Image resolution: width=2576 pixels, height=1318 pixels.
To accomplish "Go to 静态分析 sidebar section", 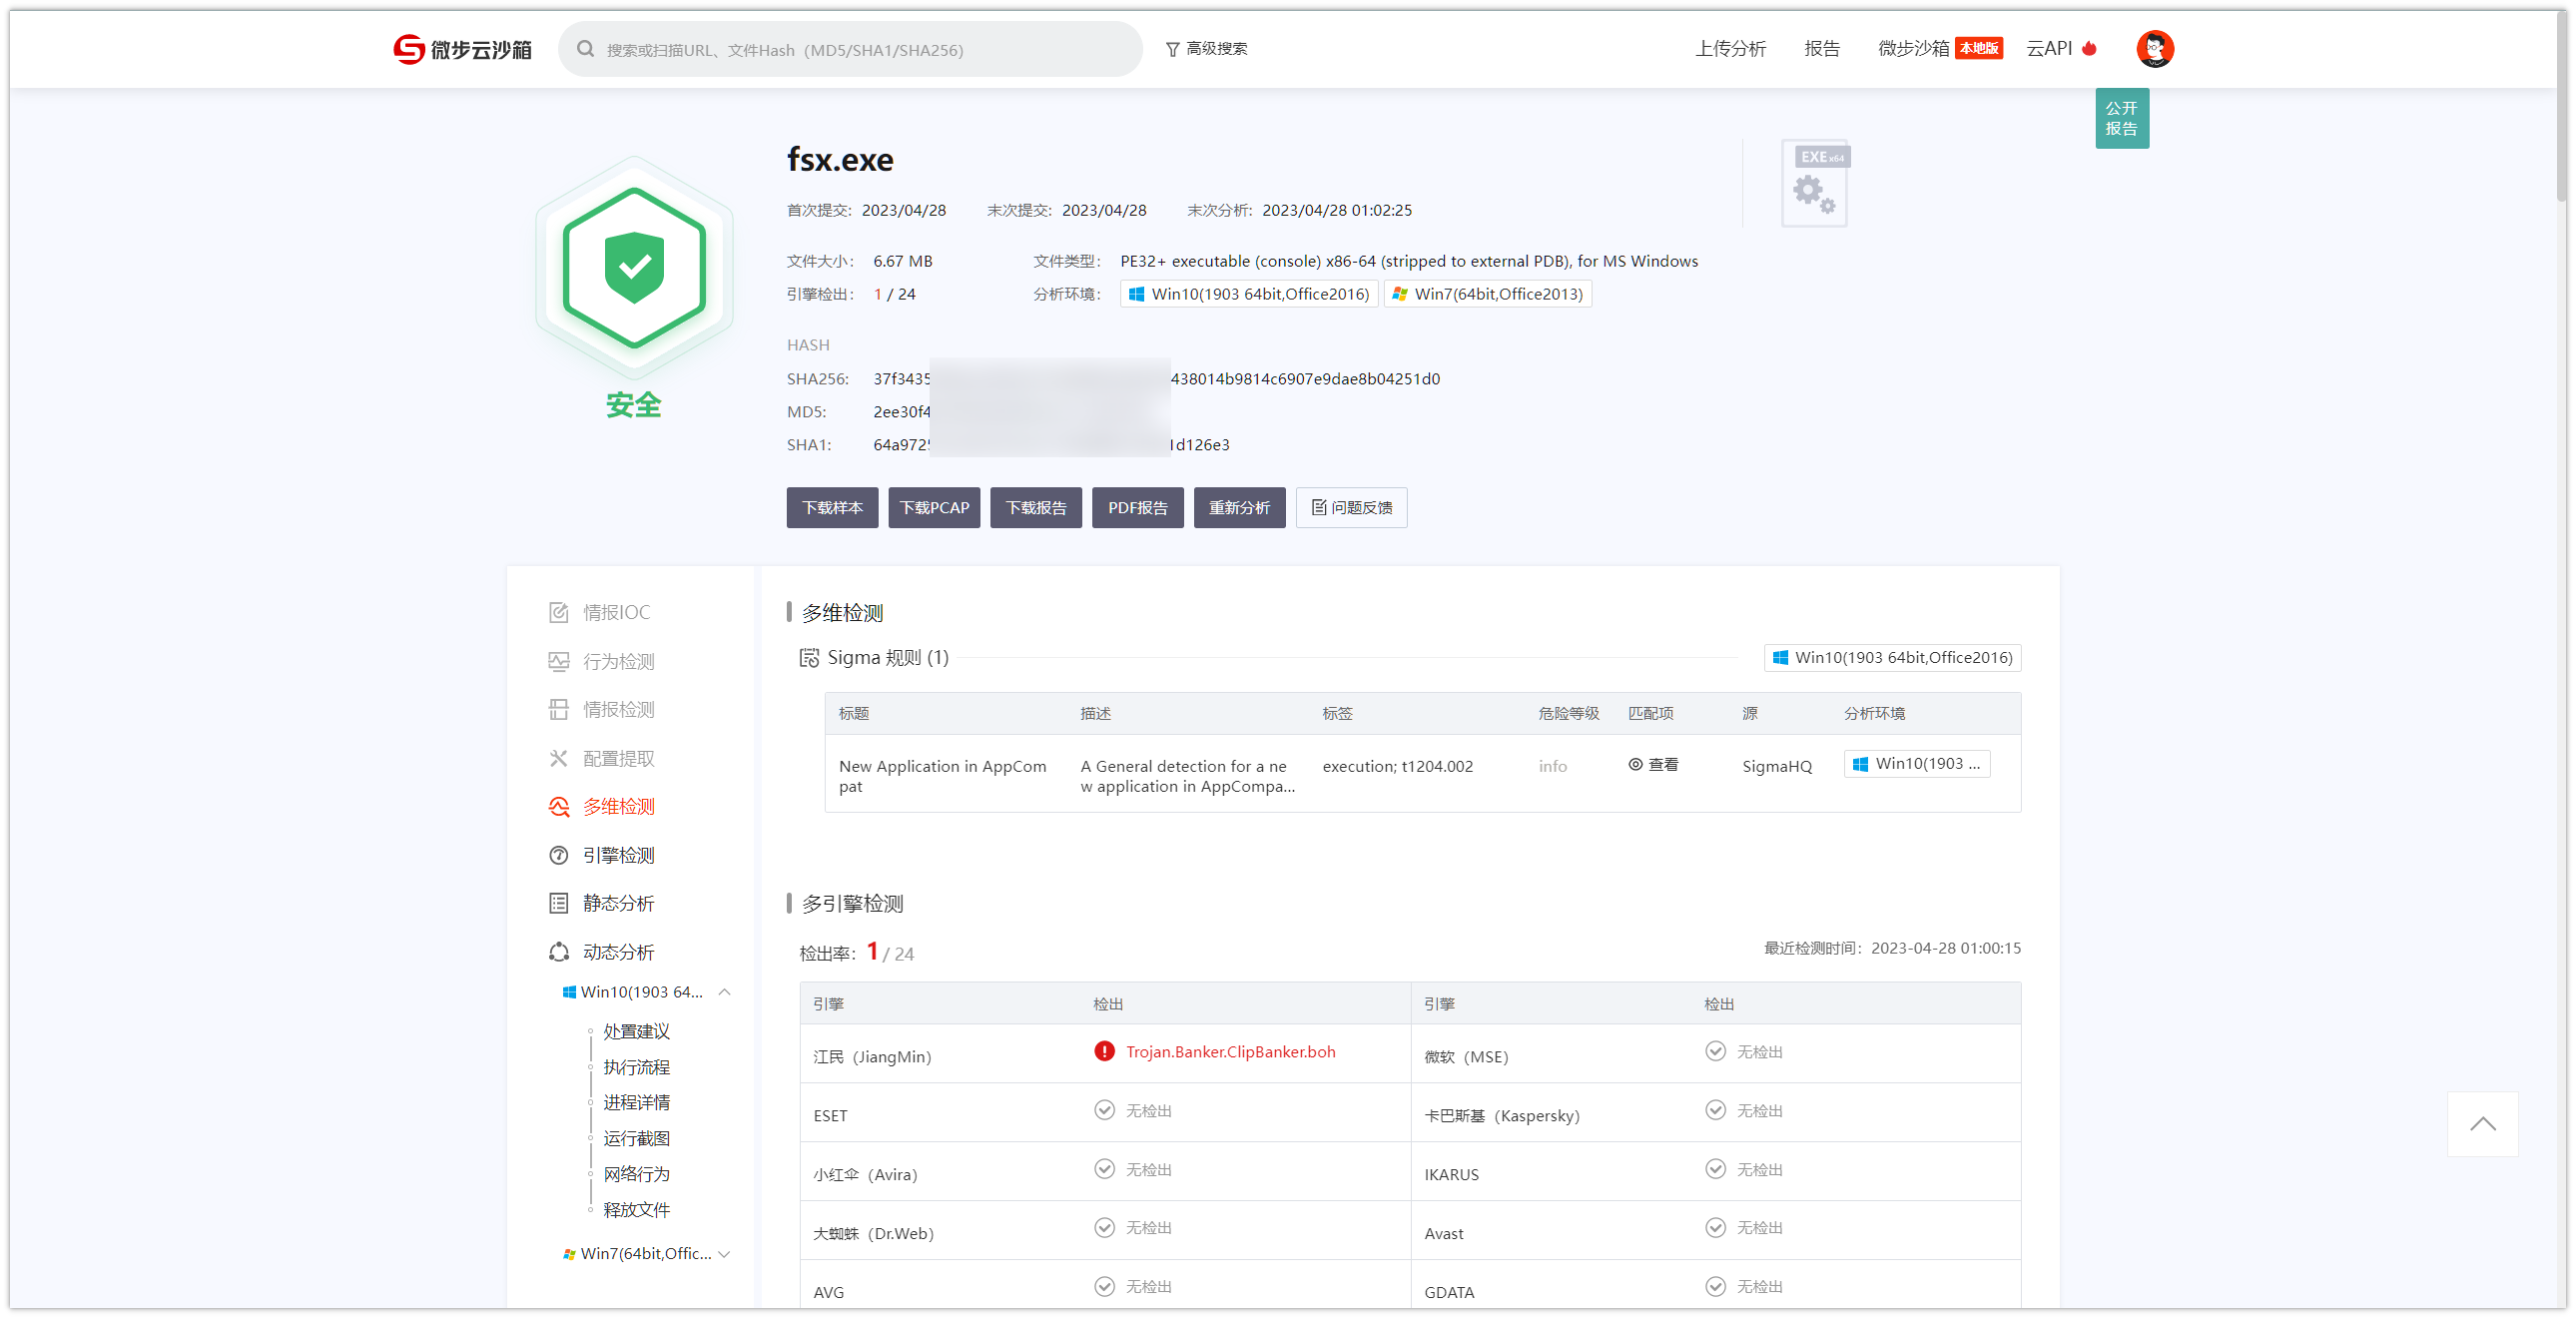I will [x=602, y=903].
